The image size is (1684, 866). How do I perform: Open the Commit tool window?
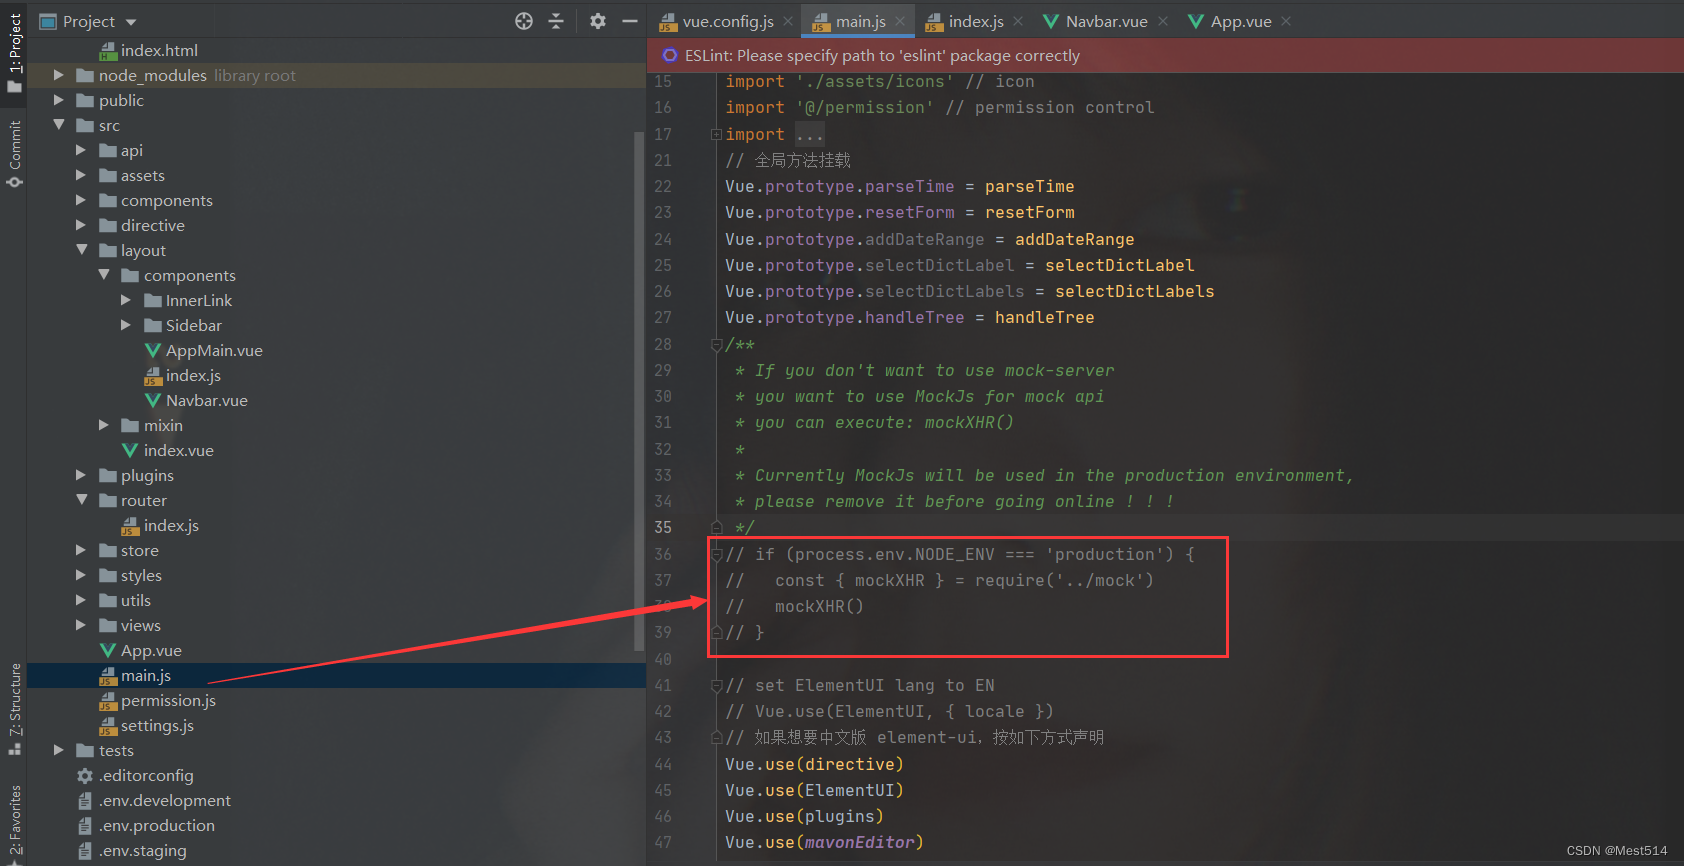tap(14, 153)
